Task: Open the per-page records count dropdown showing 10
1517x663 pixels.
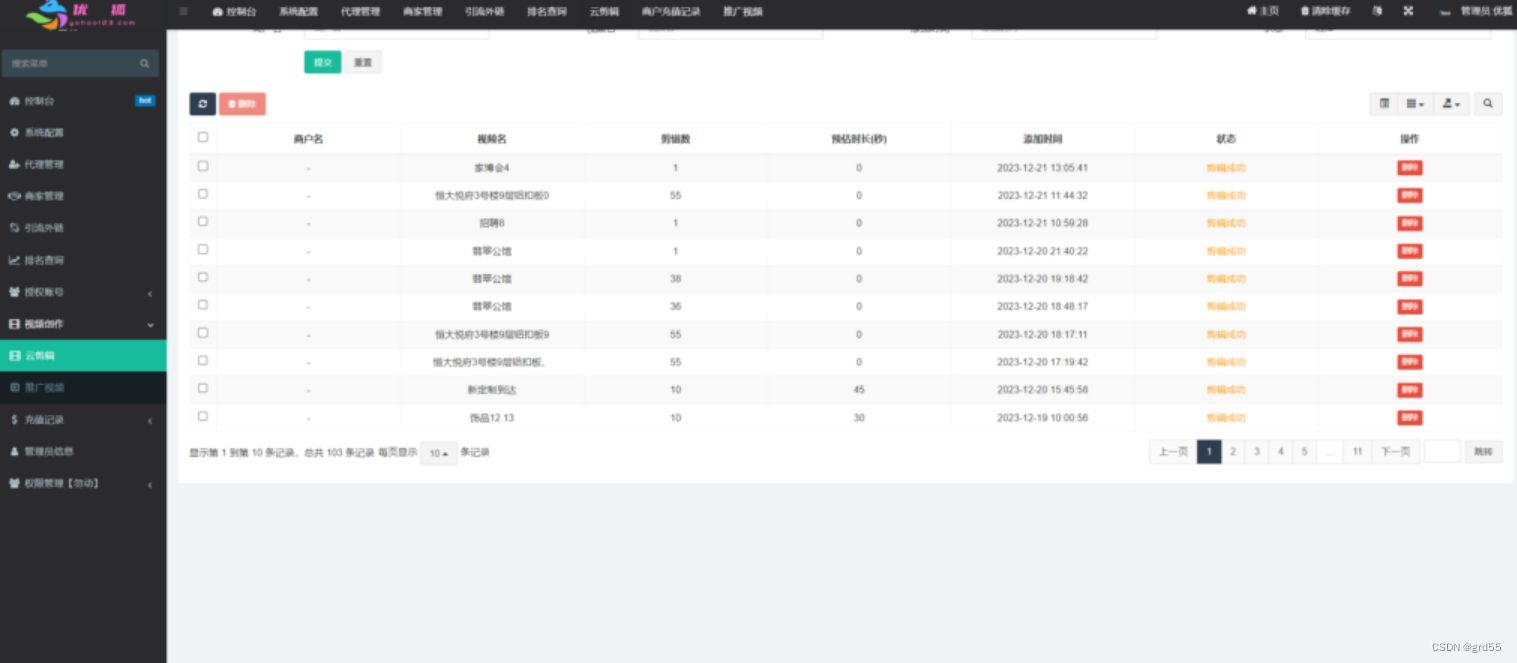Action: 438,453
